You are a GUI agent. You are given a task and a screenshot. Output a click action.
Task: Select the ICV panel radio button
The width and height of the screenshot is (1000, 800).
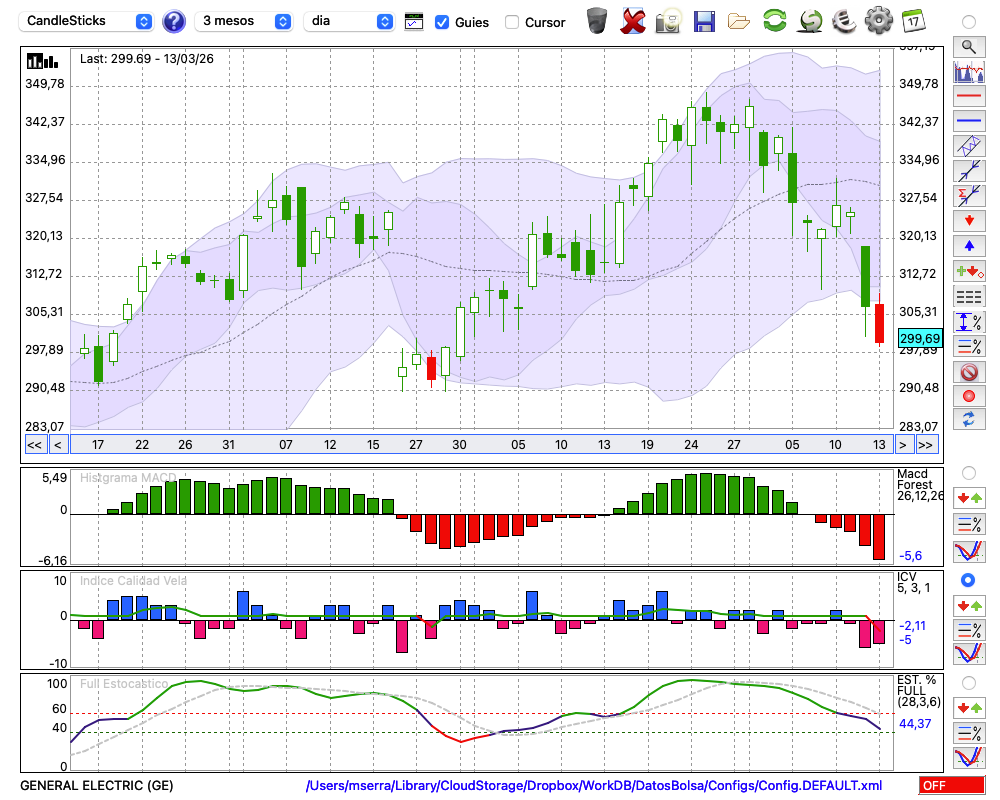968,580
